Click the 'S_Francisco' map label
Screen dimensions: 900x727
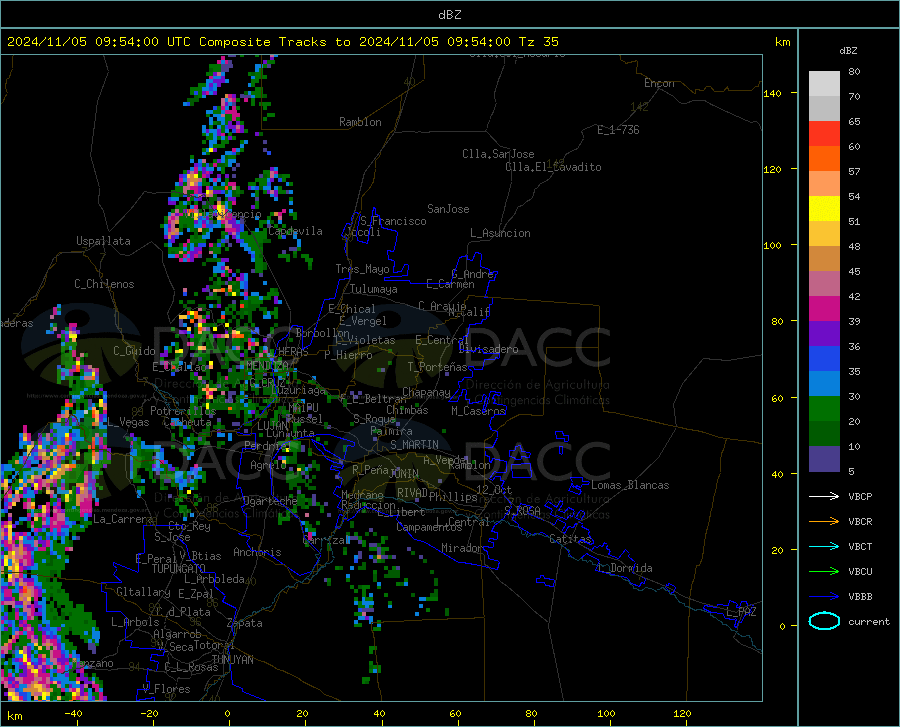tap(393, 221)
